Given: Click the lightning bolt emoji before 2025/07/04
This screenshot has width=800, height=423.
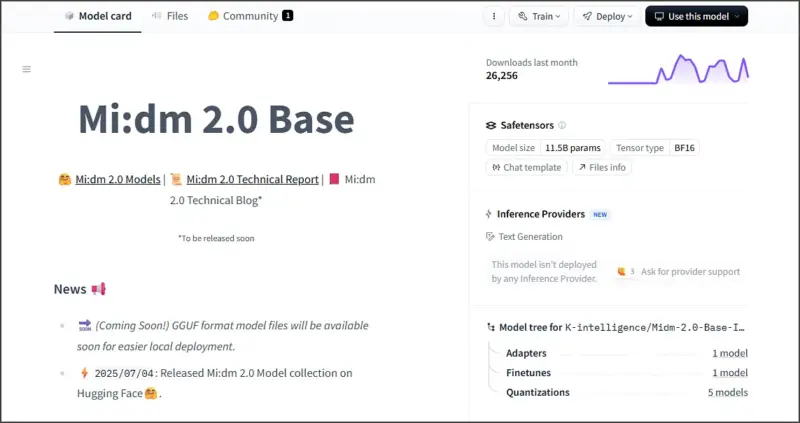Looking at the screenshot, I should coord(84,373).
